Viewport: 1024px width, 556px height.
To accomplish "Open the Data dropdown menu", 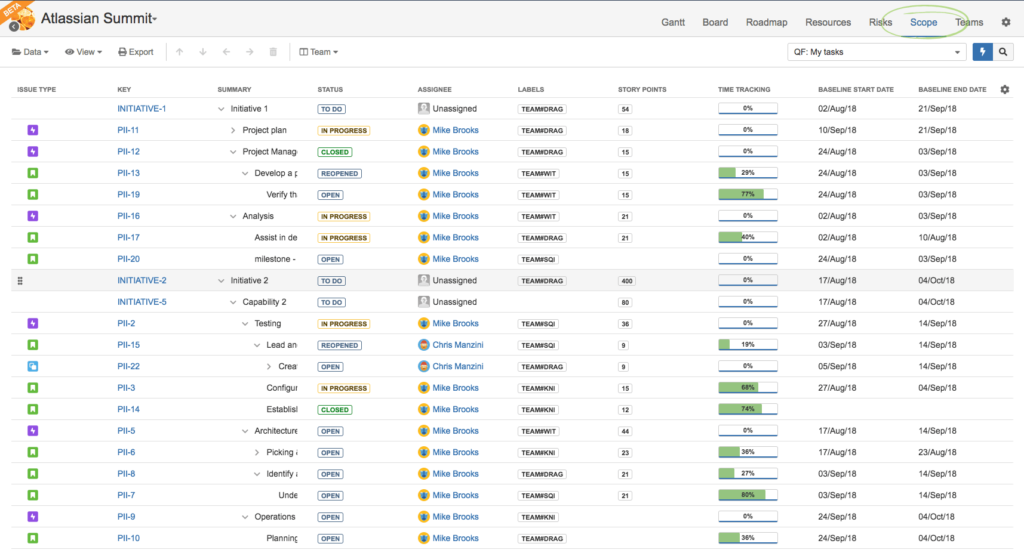I will click(30, 52).
